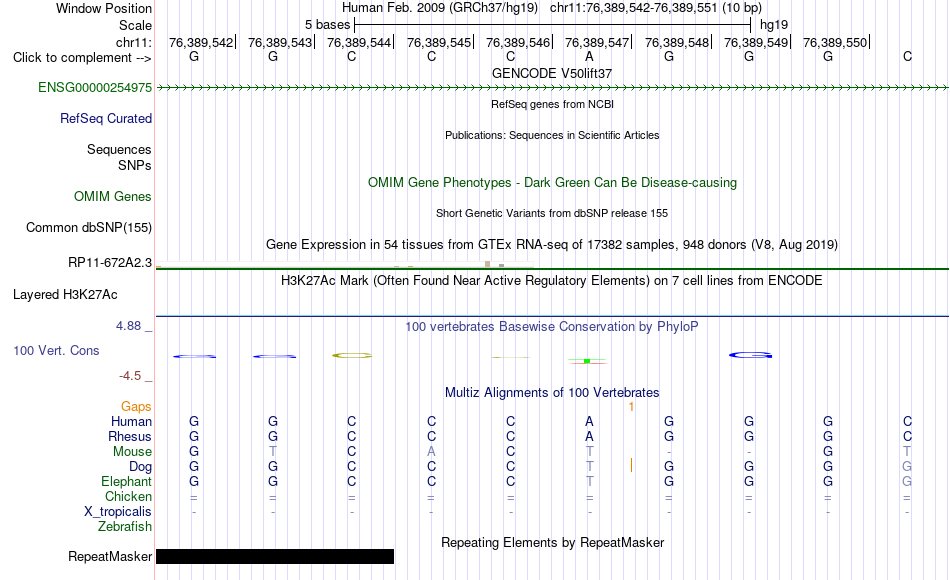The height and width of the screenshot is (580, 950).
Task: Click the Scale label on the left
Action: [x=135, y=25]
